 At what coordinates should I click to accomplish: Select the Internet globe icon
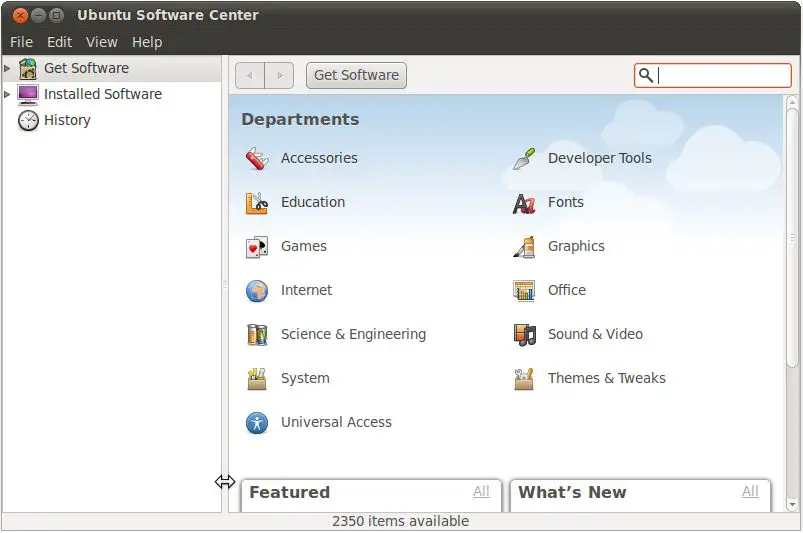tap(257, 291)
